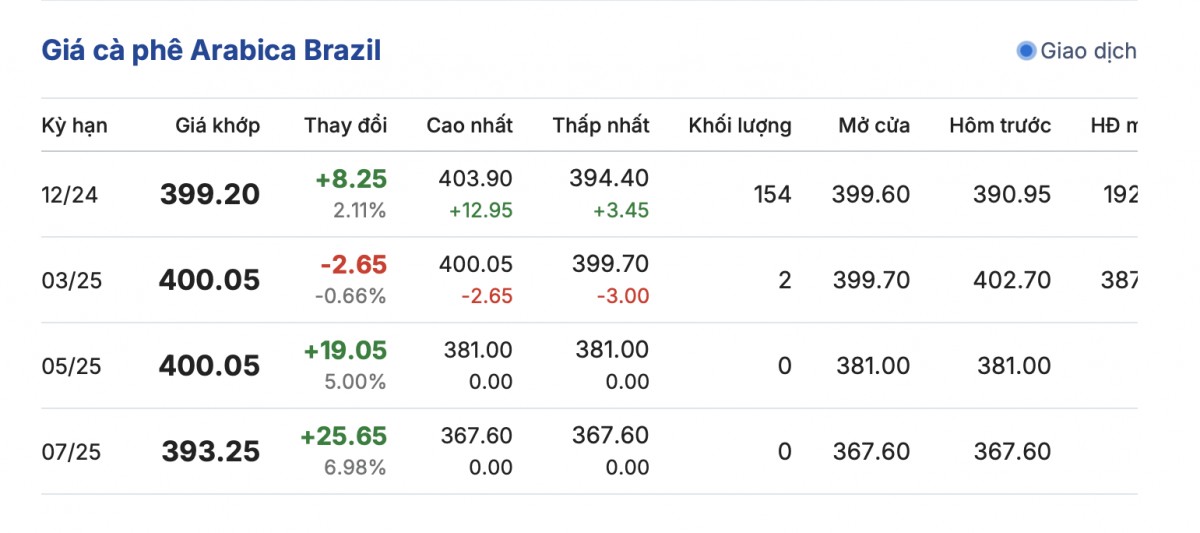The height and width of the screenshot is (533, 1200).
Task: Click the Hôm trước column header
Action: (x=1000, y=125)
